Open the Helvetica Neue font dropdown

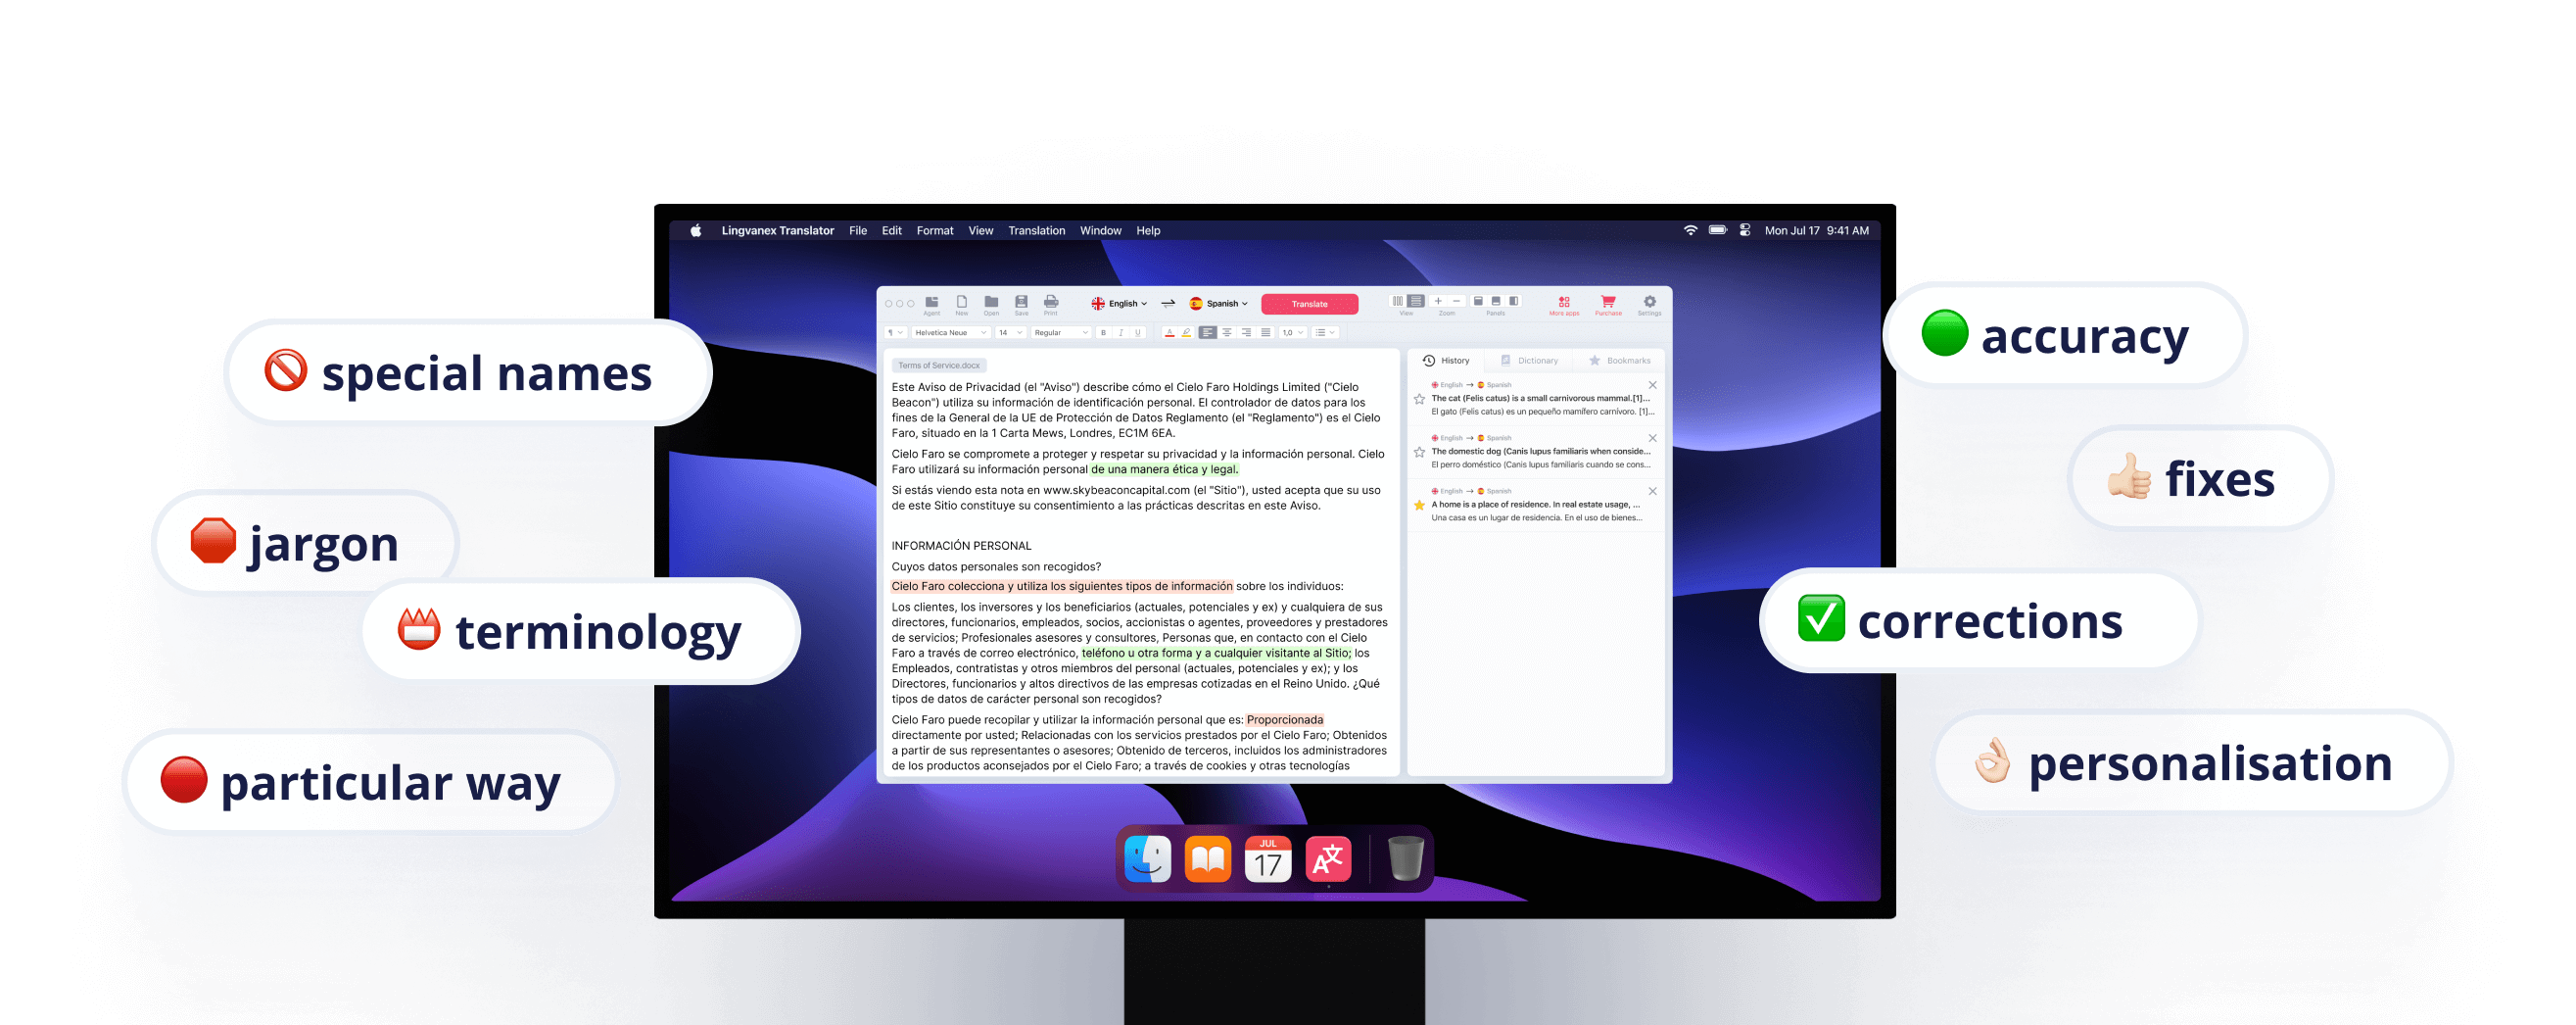[x=950, y=333]
